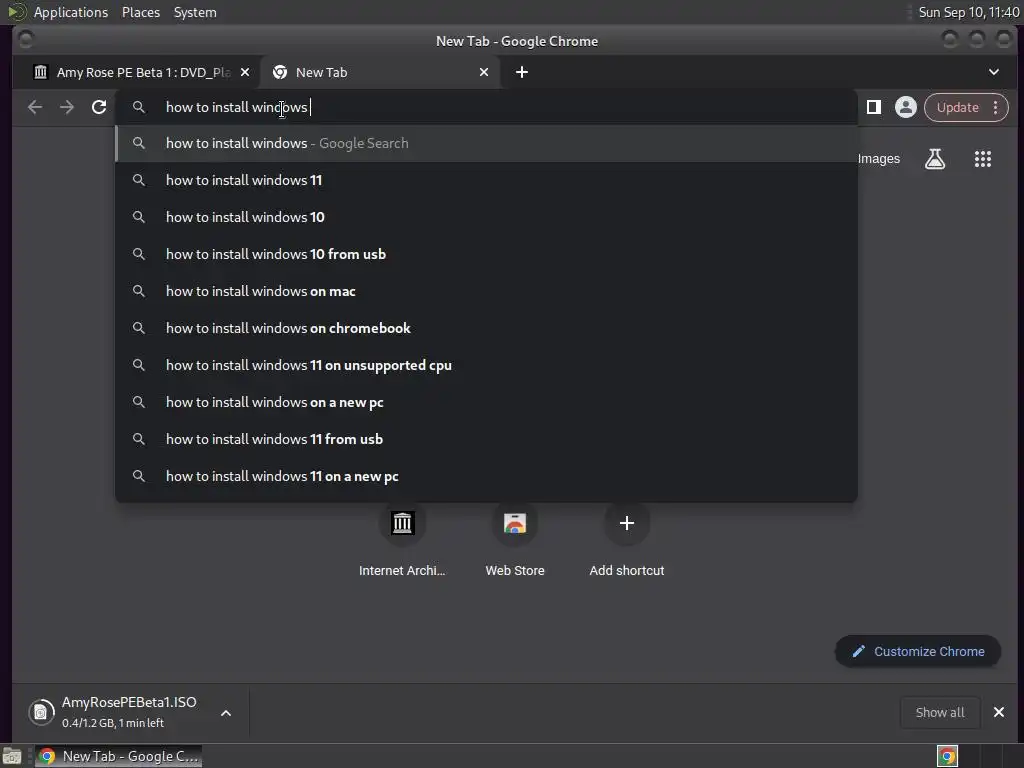Open the Search Labs flask icon
Screen dimensions: 1024x768
coord(935,159)
